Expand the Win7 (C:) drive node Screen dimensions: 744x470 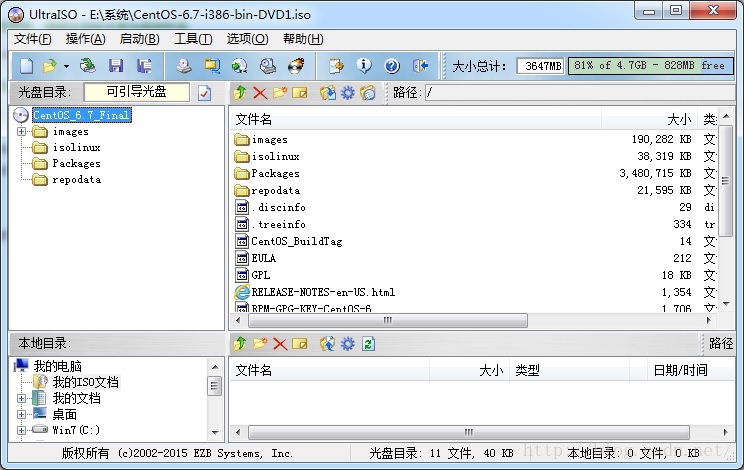(21, 430)
